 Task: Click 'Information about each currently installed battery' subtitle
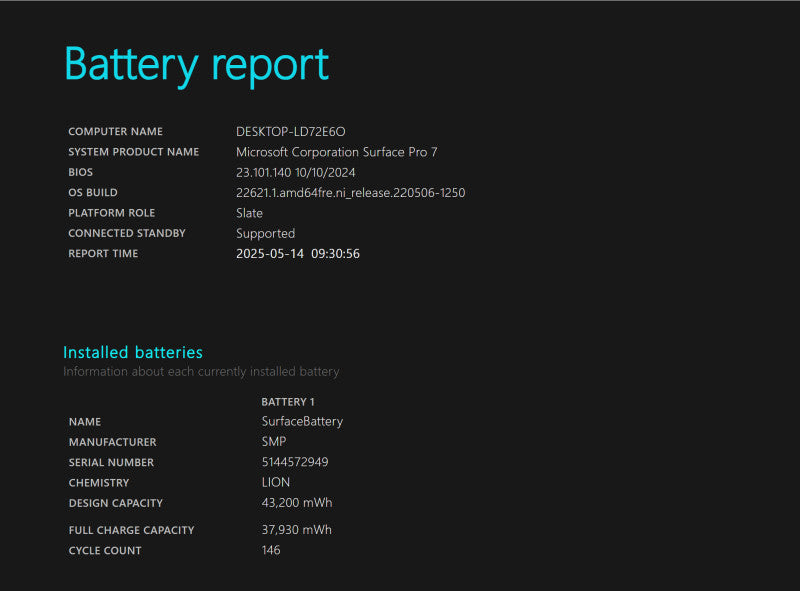[x=201, y=372]
